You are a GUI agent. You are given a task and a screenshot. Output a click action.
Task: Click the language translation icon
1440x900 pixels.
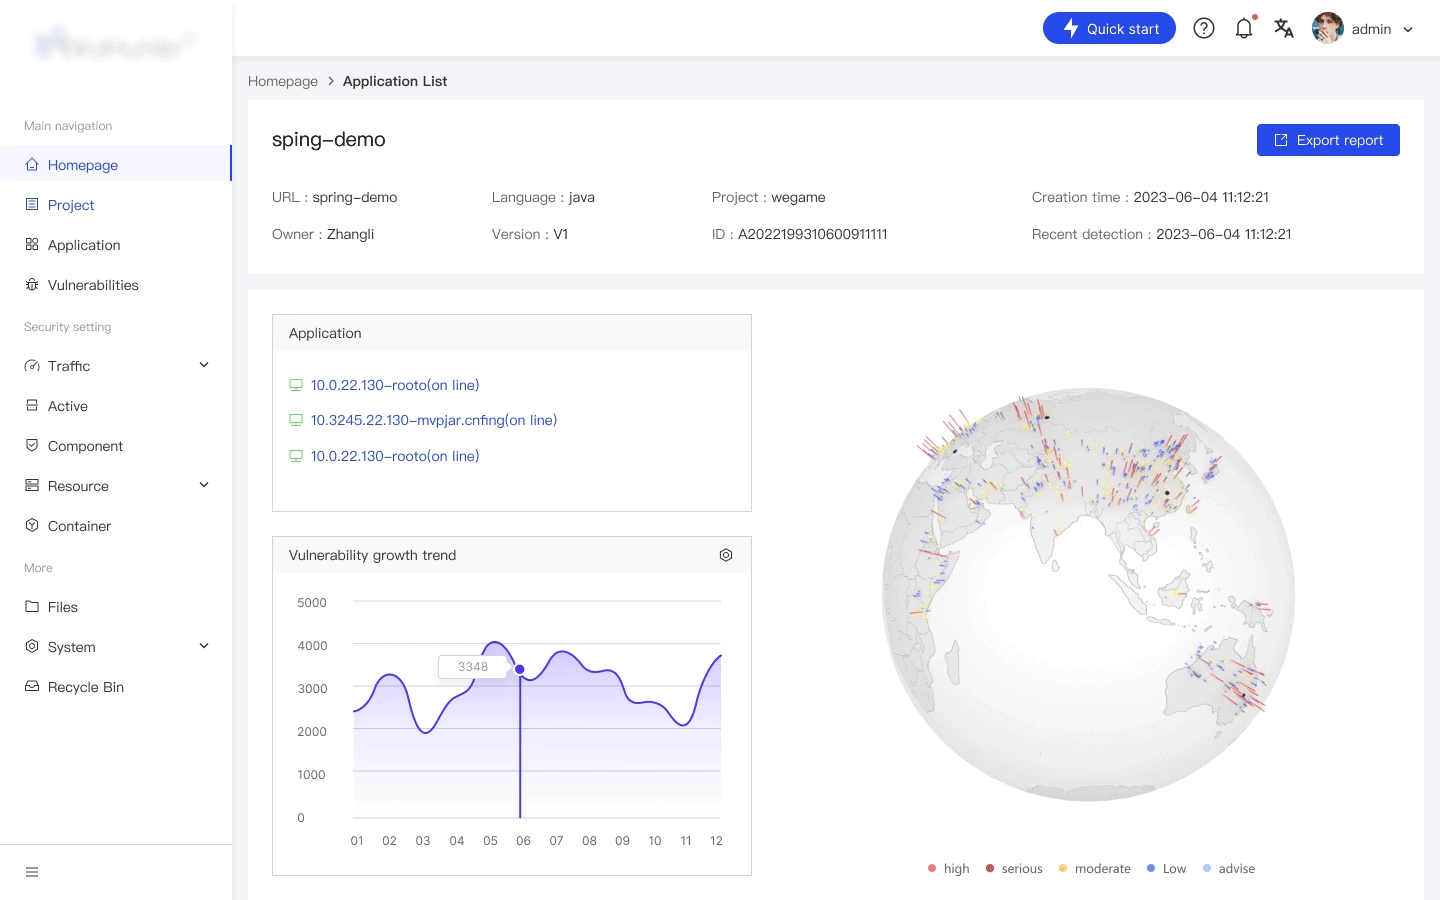(1284, 28)
